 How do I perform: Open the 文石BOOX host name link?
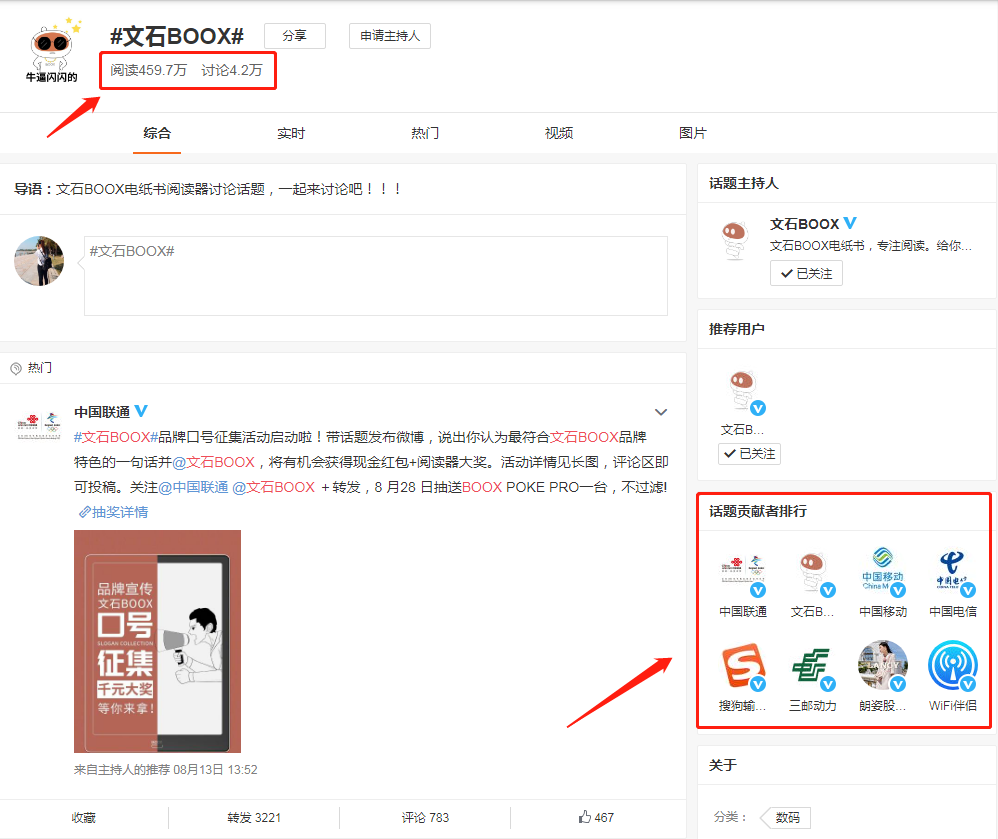coord(805,224)
